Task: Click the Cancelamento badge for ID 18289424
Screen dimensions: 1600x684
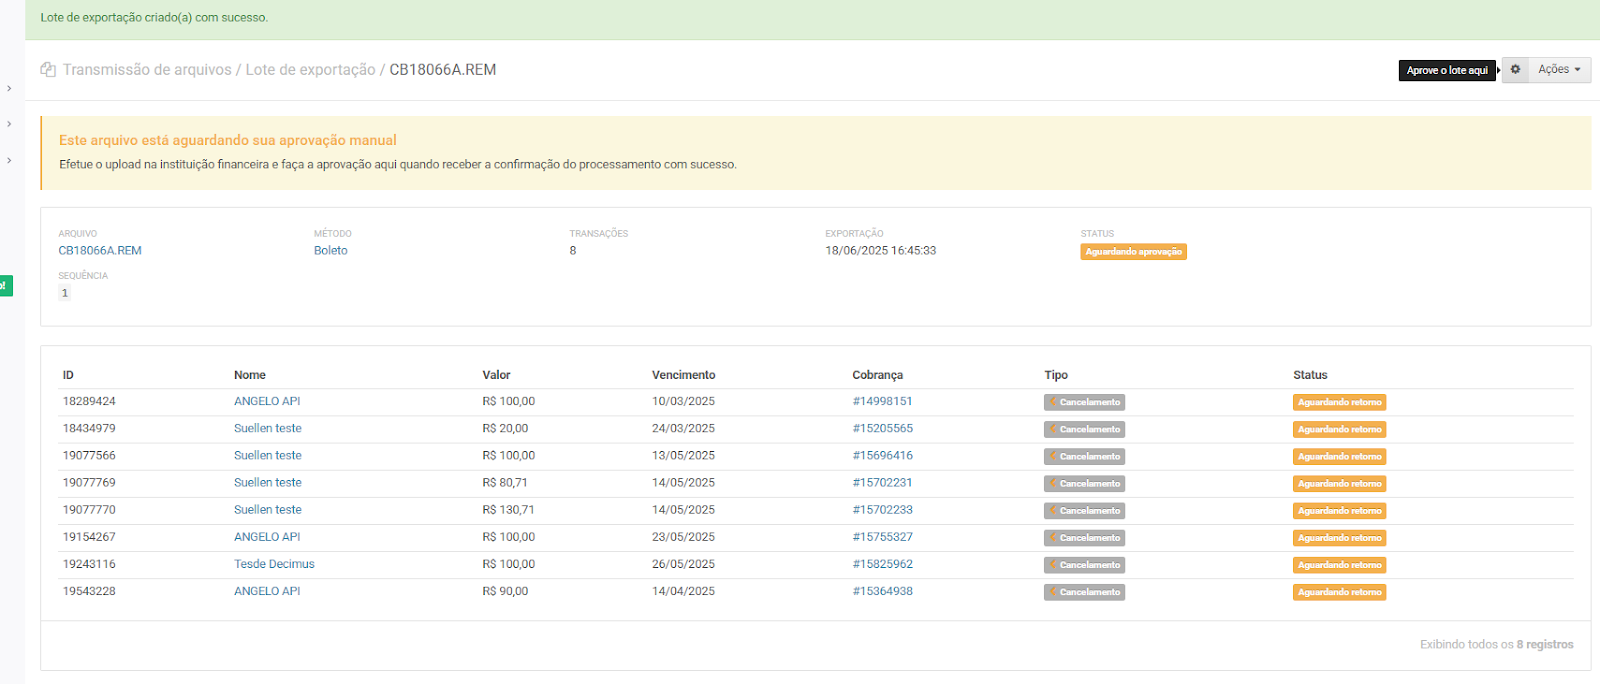Action: [1084, 402]
